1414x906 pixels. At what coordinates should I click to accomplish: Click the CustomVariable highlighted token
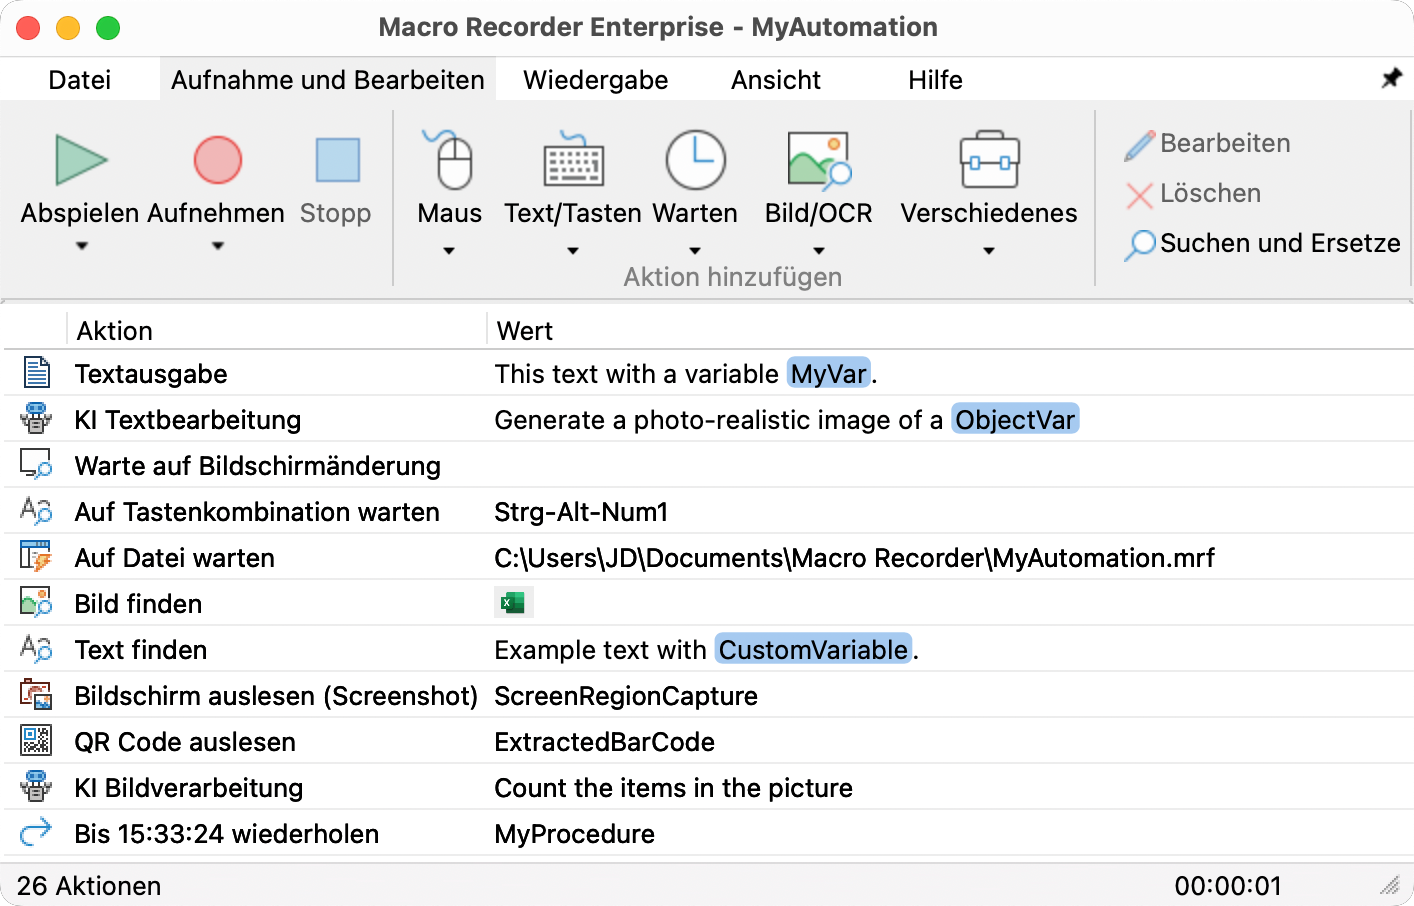point(813,650)
